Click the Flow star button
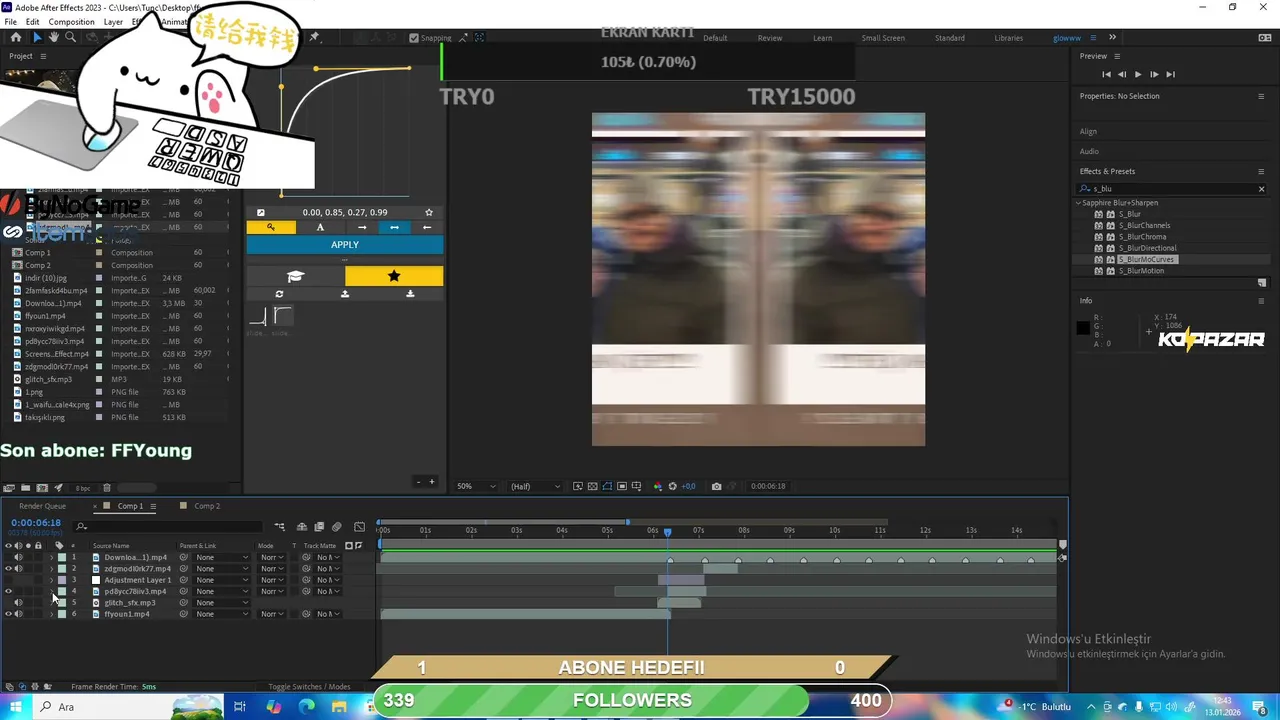1280x720 pixels. [394, 276]
